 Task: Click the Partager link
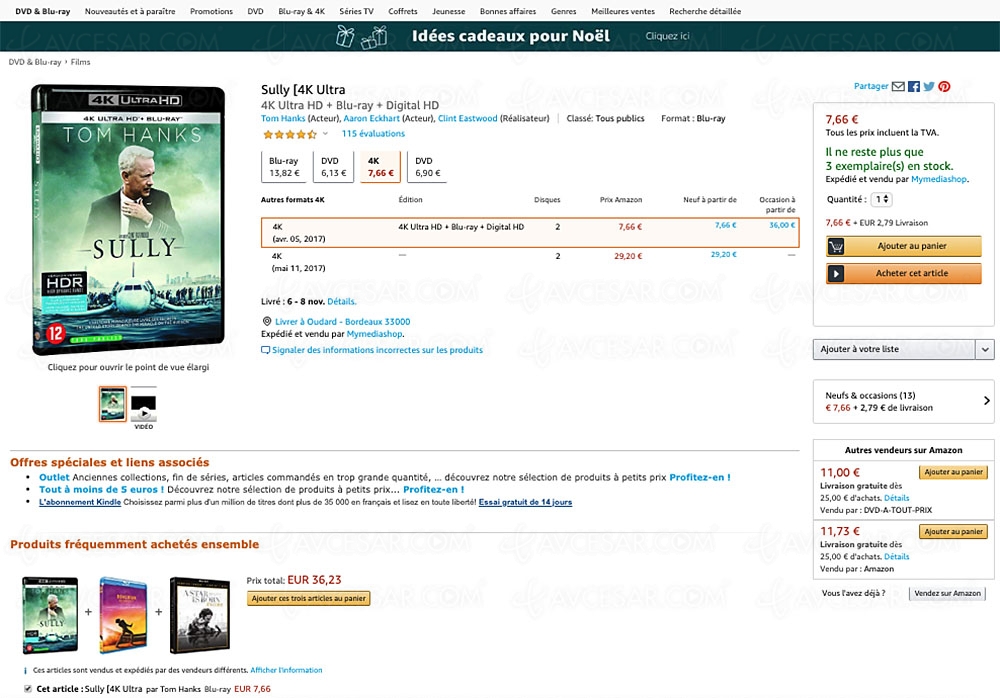871,86
